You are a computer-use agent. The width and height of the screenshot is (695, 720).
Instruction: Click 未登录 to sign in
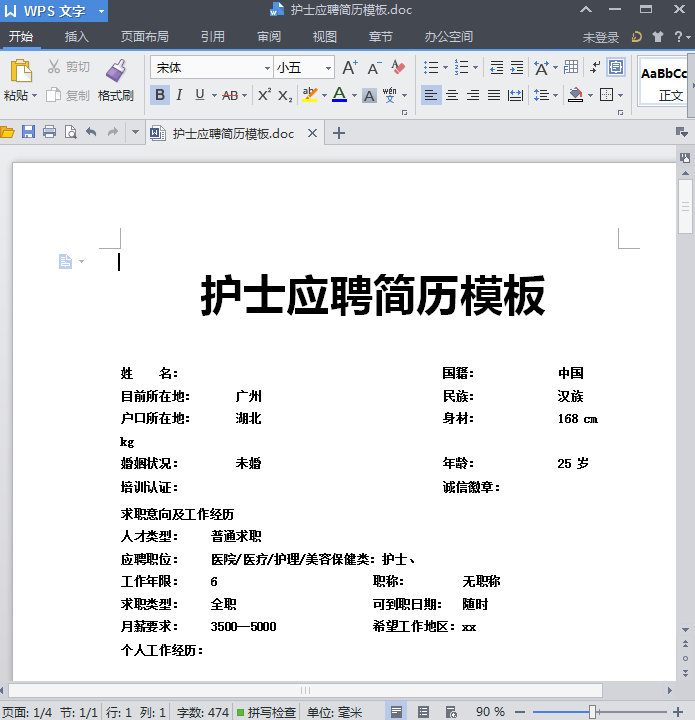600,37
